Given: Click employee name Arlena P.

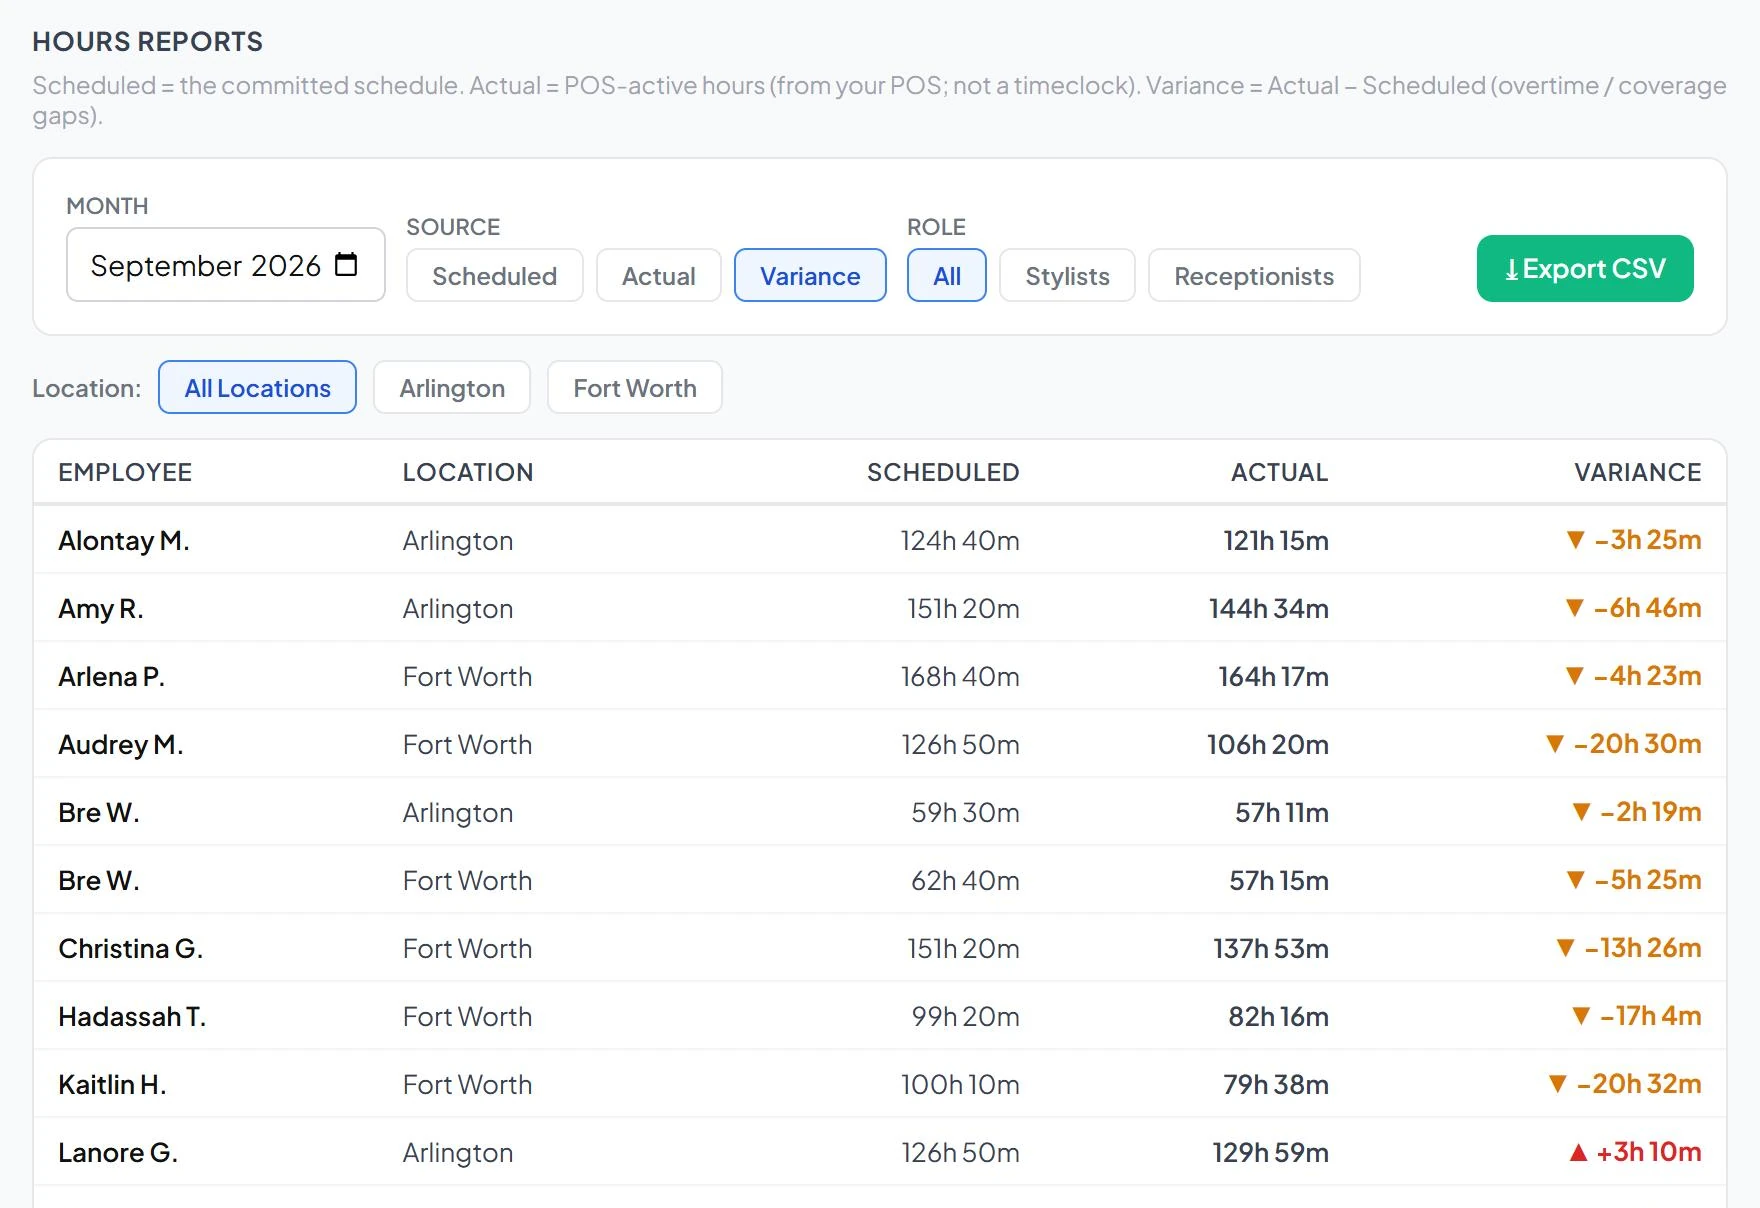Looking at the screenshot, I should tap(111, 677).
